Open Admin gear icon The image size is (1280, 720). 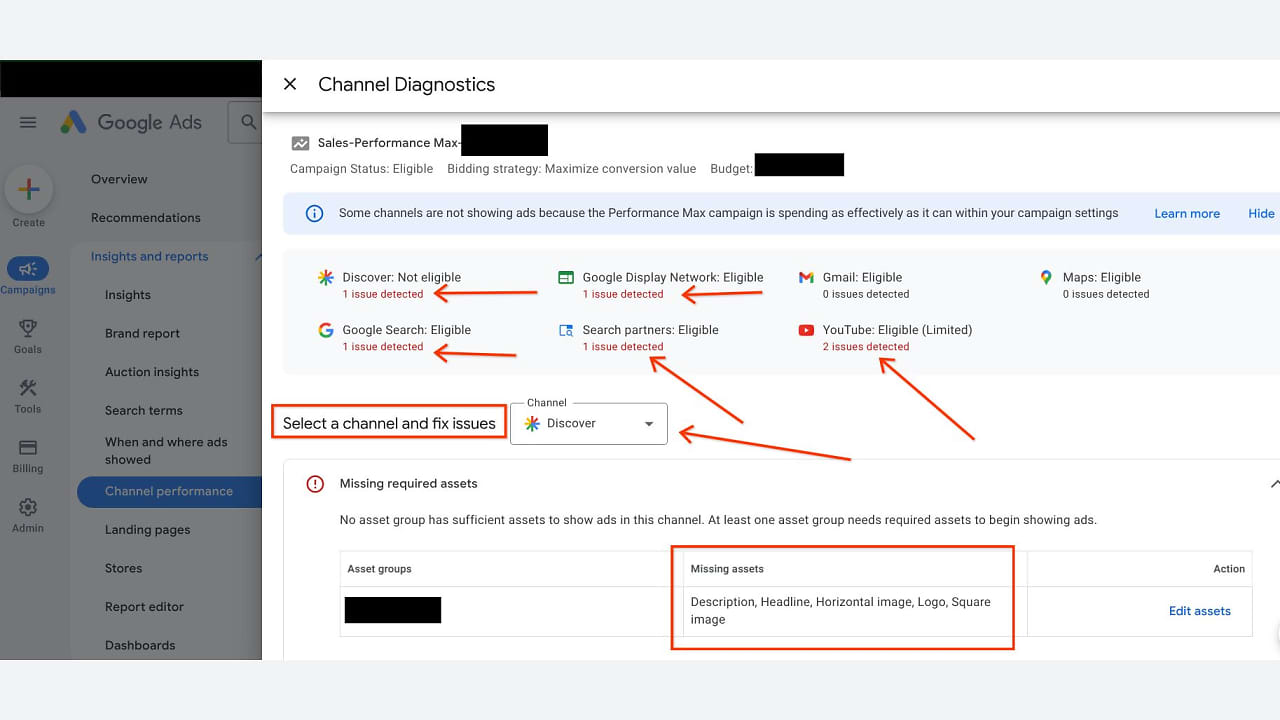[x=28, y=507]
